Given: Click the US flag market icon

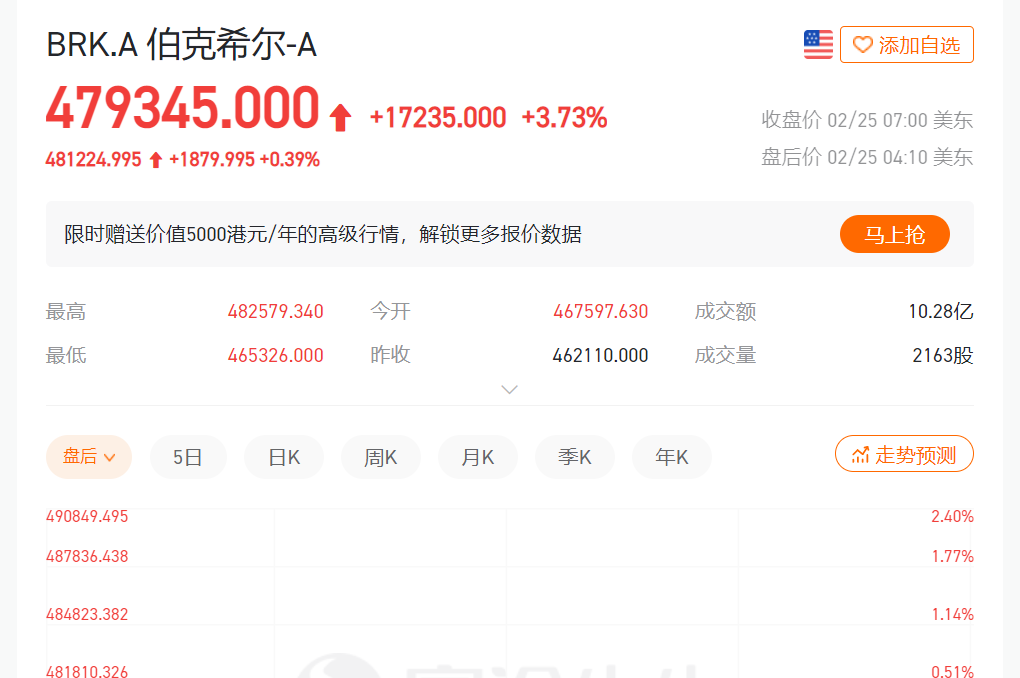Looking at the screenshot, I should [818, 45].
